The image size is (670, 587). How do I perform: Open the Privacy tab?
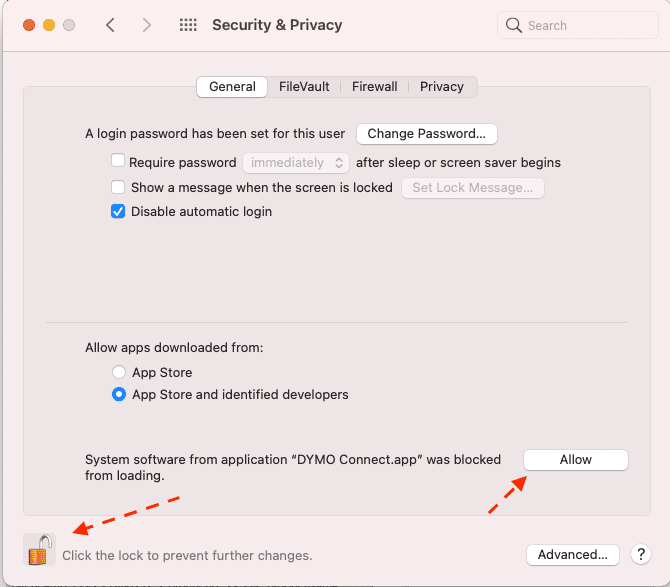pyautogui.click(x=442, y=87)
